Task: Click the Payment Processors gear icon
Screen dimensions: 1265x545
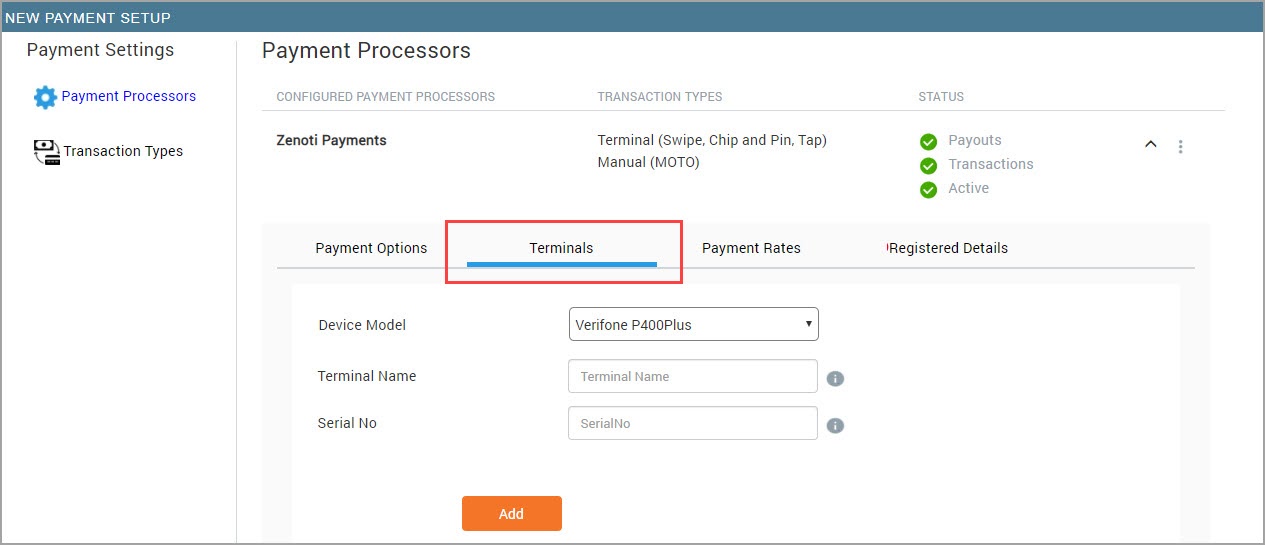Action: pyautogui.click(x=45, y=97)
